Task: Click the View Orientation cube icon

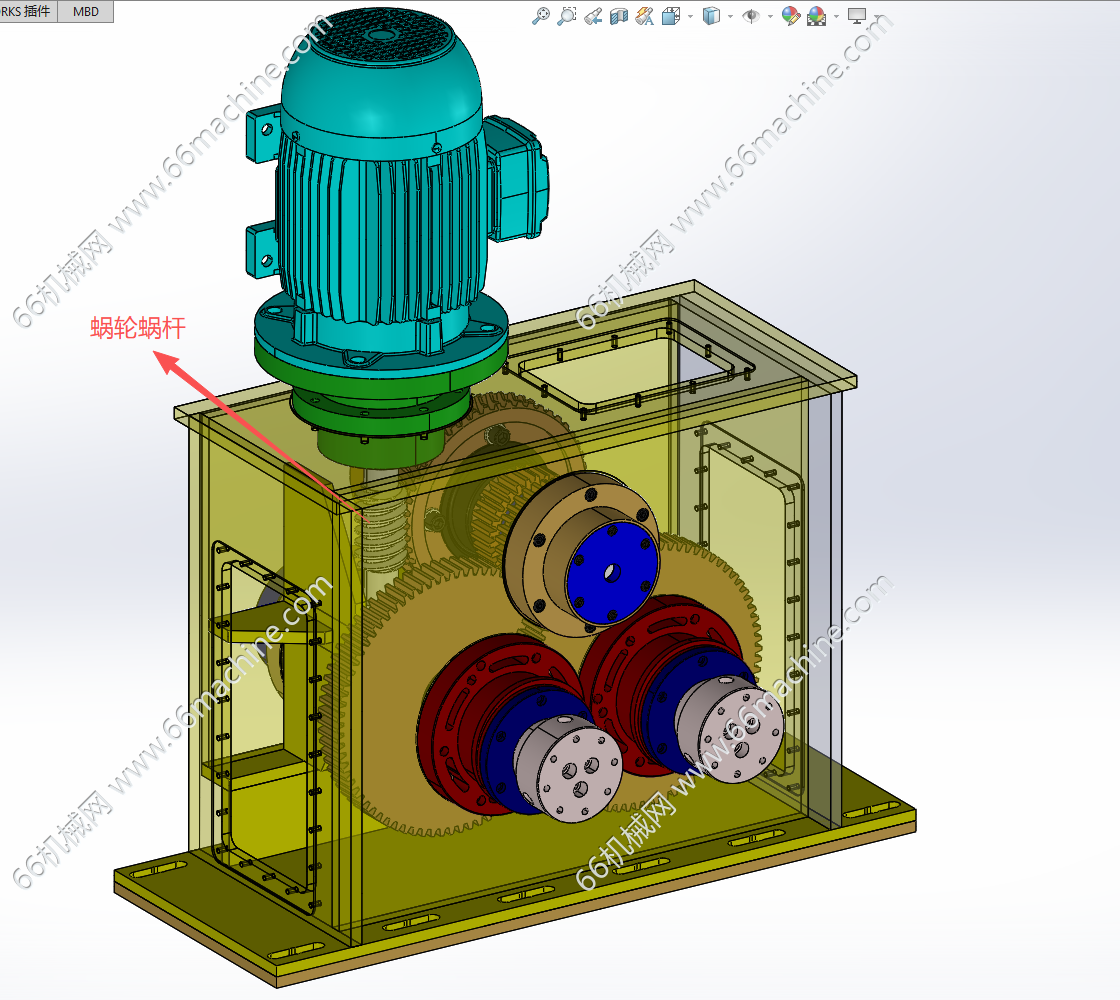Action: (x=670, y=16)
